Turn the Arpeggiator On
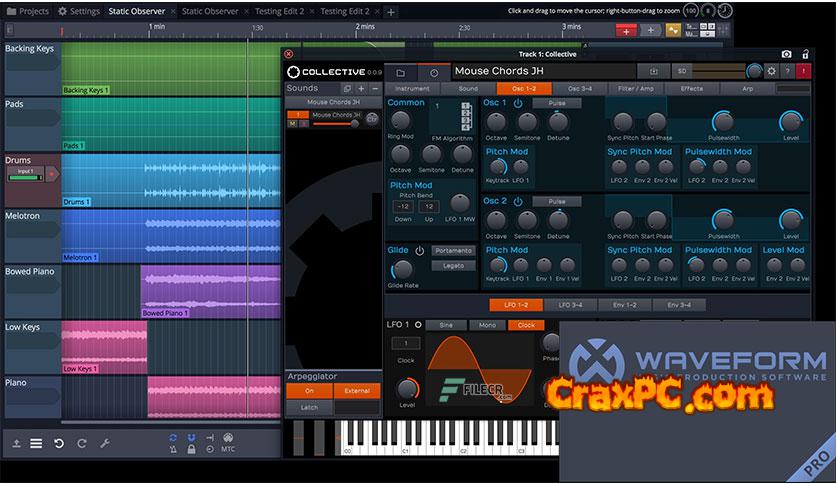 tap(309, 391)
